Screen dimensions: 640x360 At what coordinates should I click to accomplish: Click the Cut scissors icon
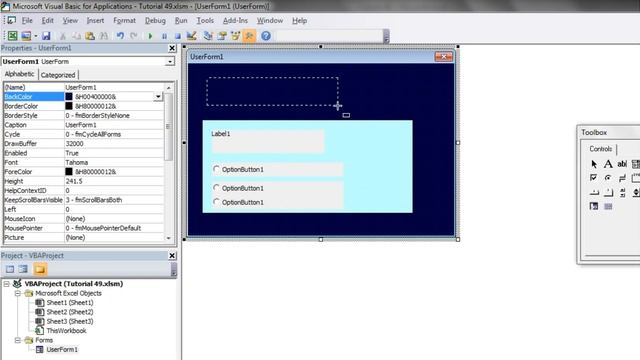(x=63, y=36)
